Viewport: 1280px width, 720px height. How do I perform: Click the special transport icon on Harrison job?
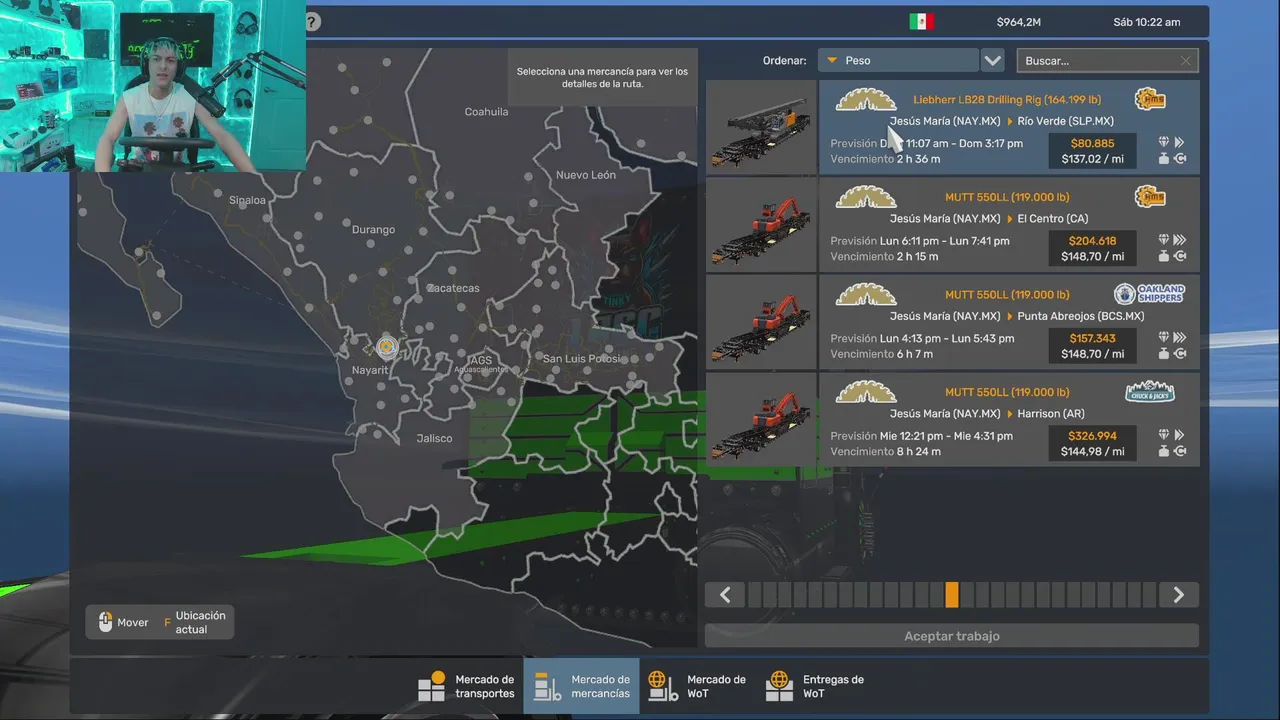1180,451
